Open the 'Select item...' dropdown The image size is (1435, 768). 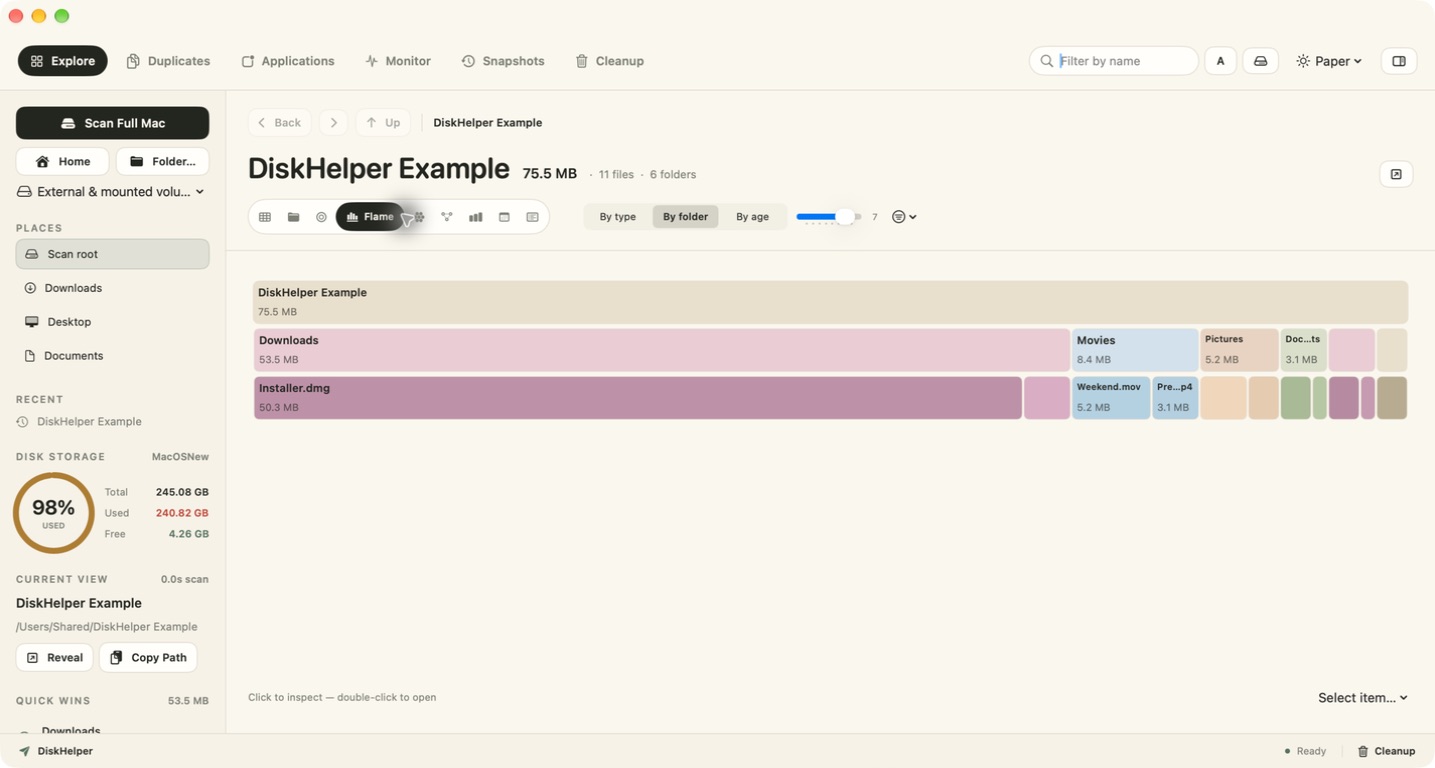point(1362,698)
